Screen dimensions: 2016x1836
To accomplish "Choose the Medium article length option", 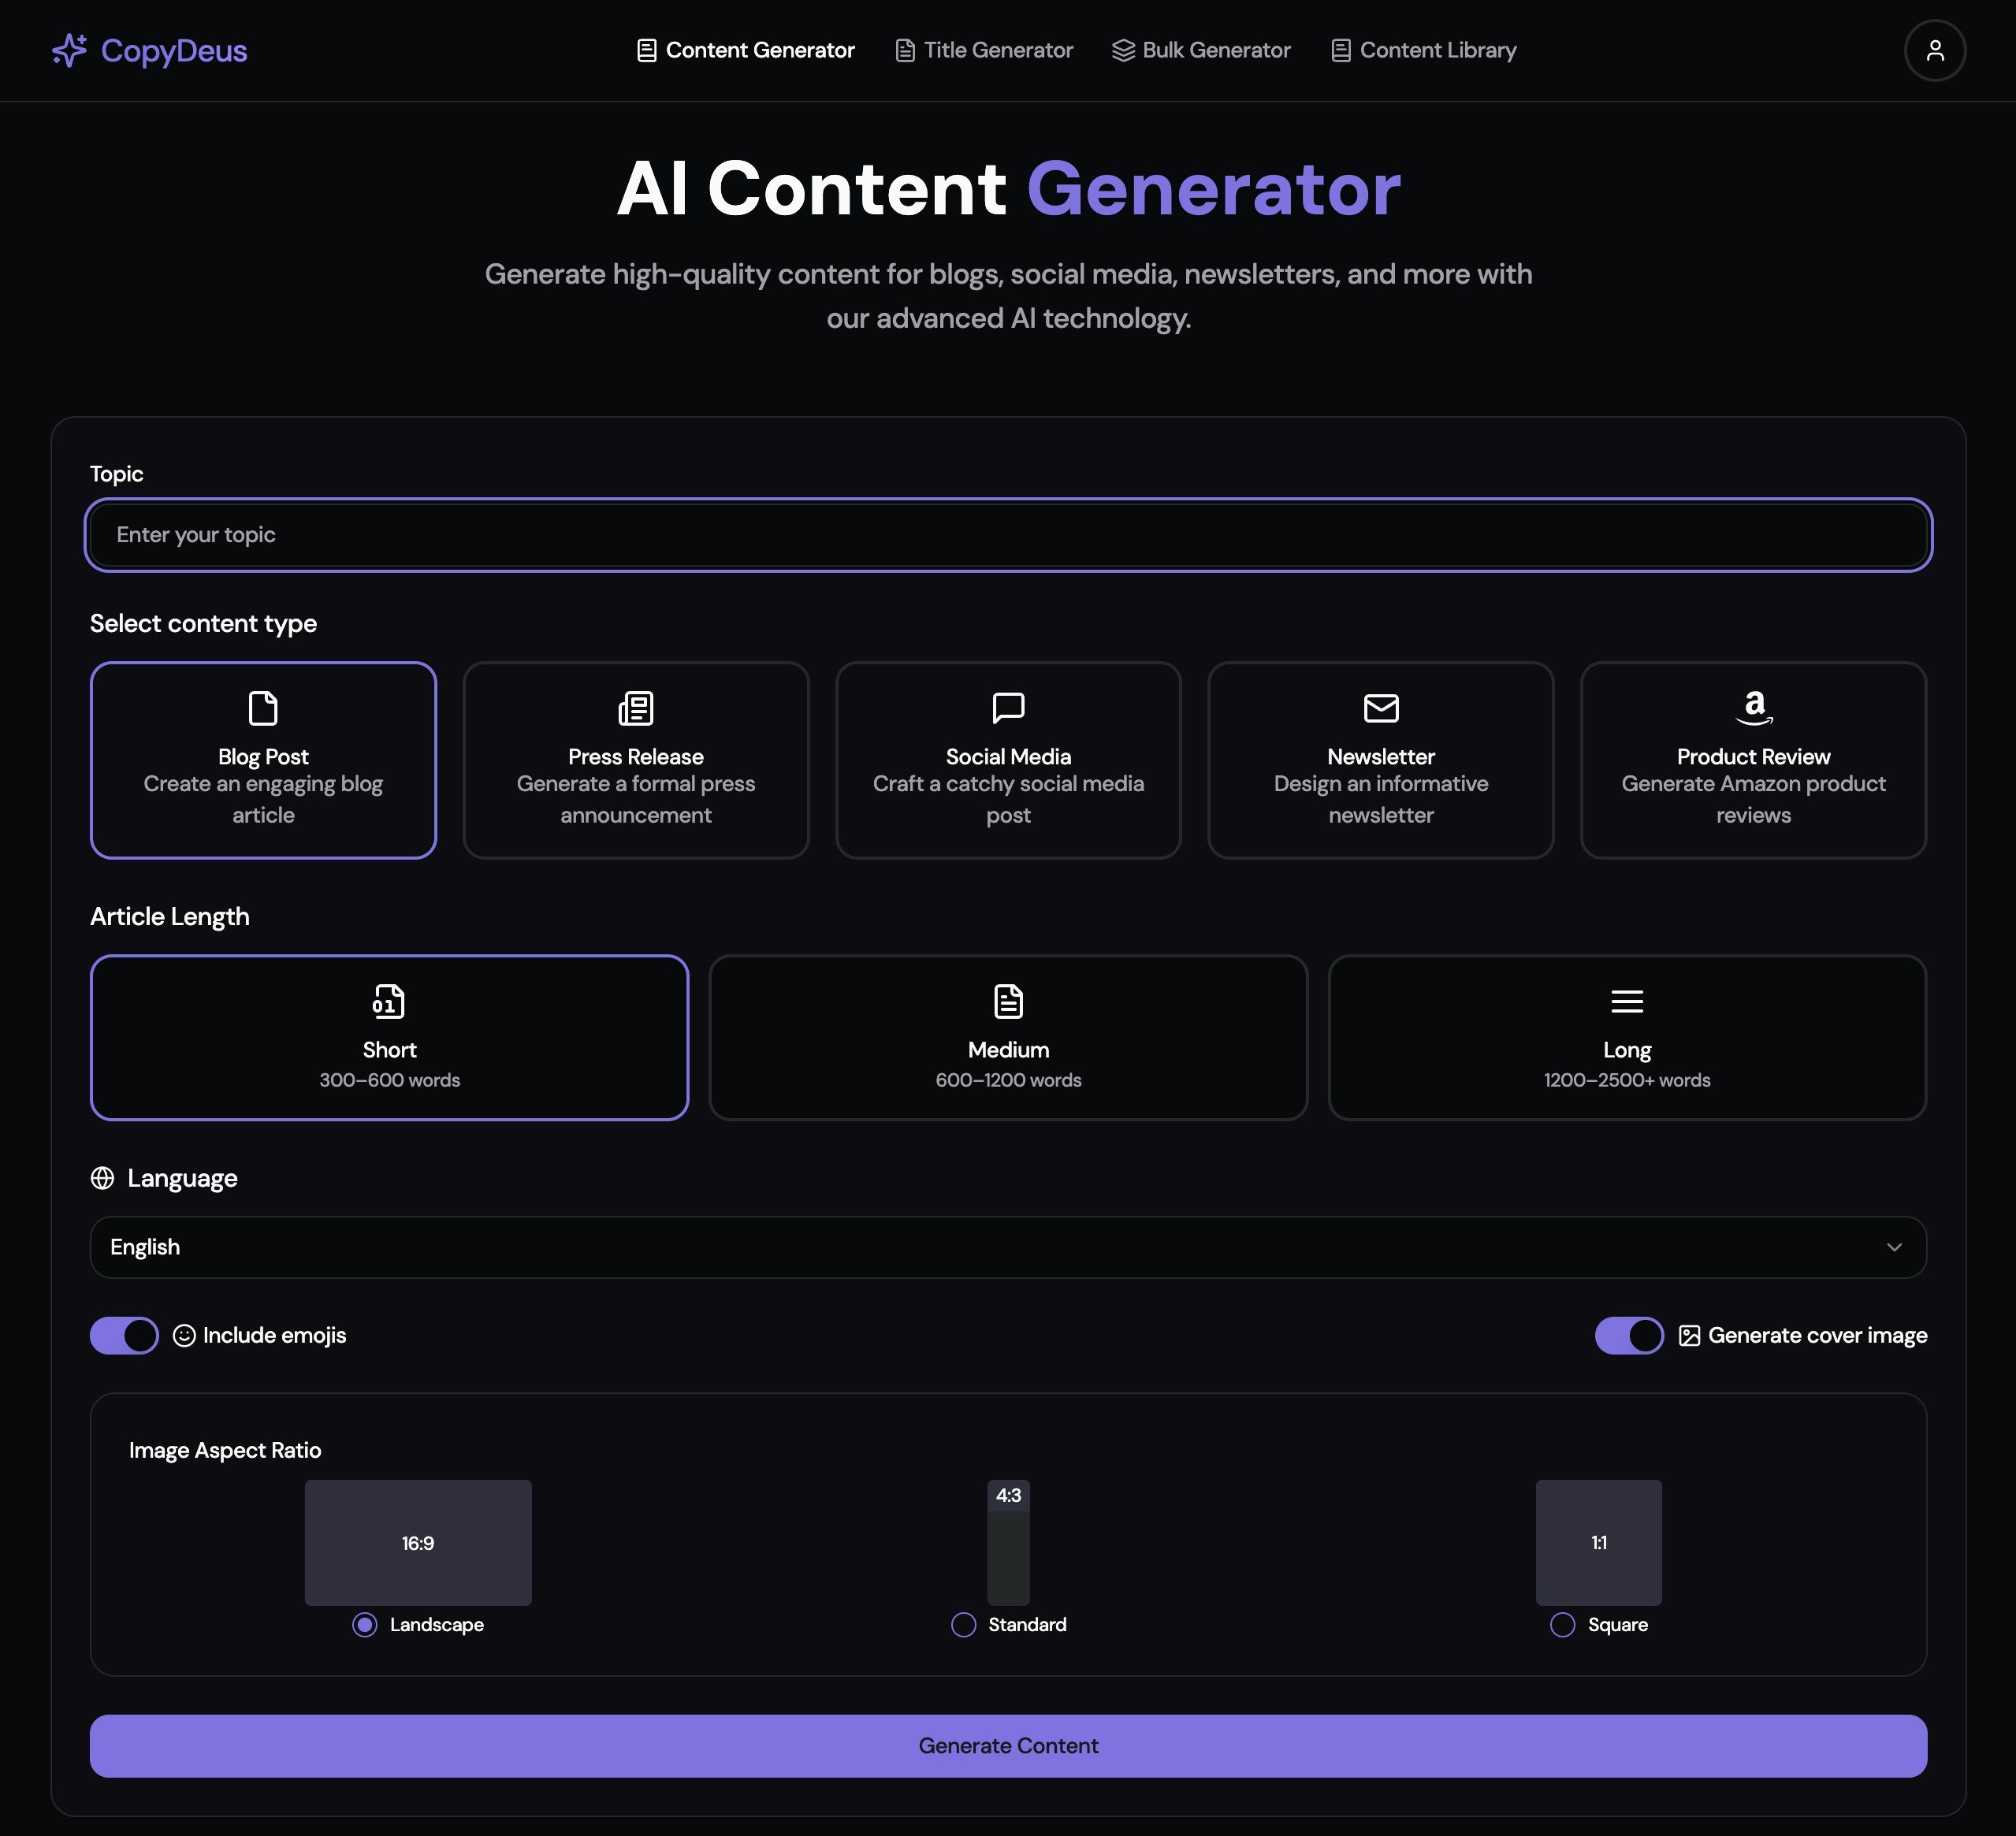I will [x=1008, y=1037].
